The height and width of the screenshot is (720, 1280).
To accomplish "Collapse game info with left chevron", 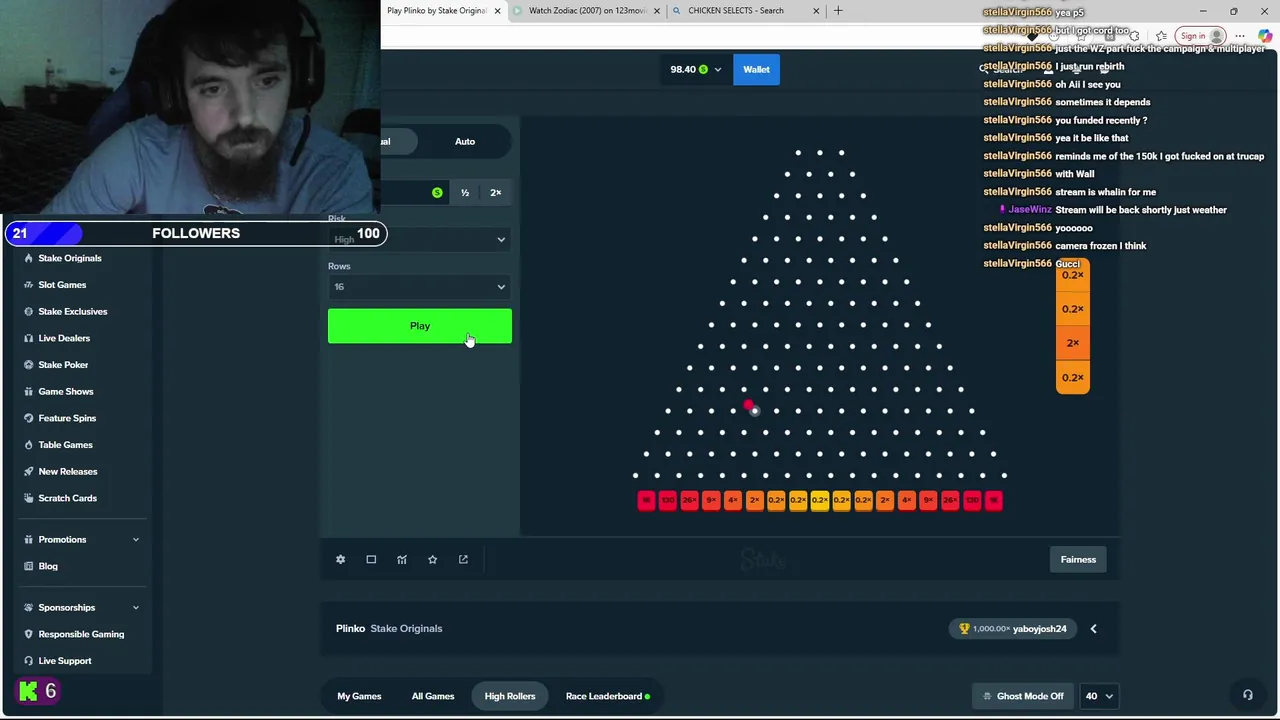I will pos(1093,629).
